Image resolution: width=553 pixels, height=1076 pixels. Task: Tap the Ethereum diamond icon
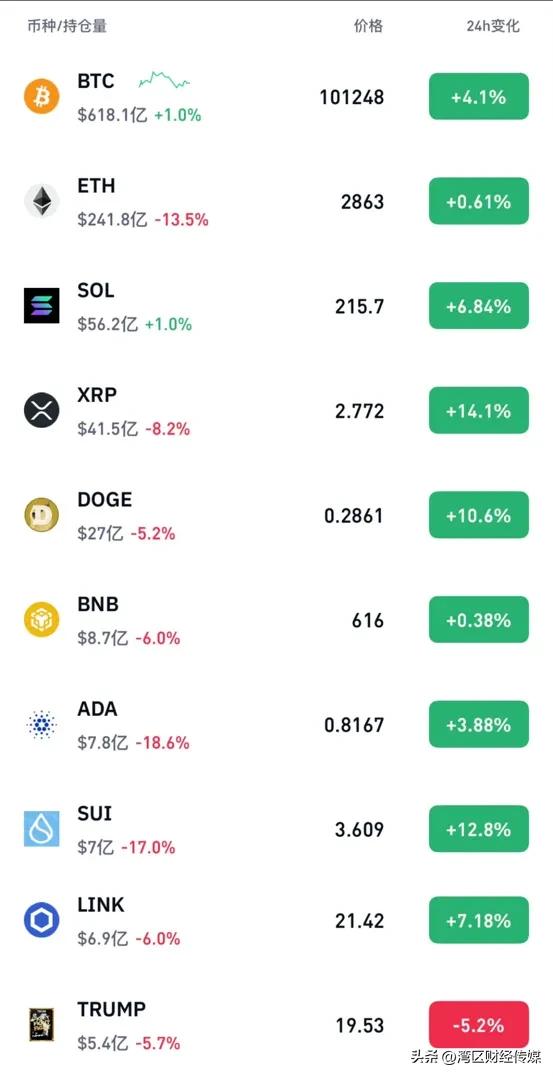(42, 201)
